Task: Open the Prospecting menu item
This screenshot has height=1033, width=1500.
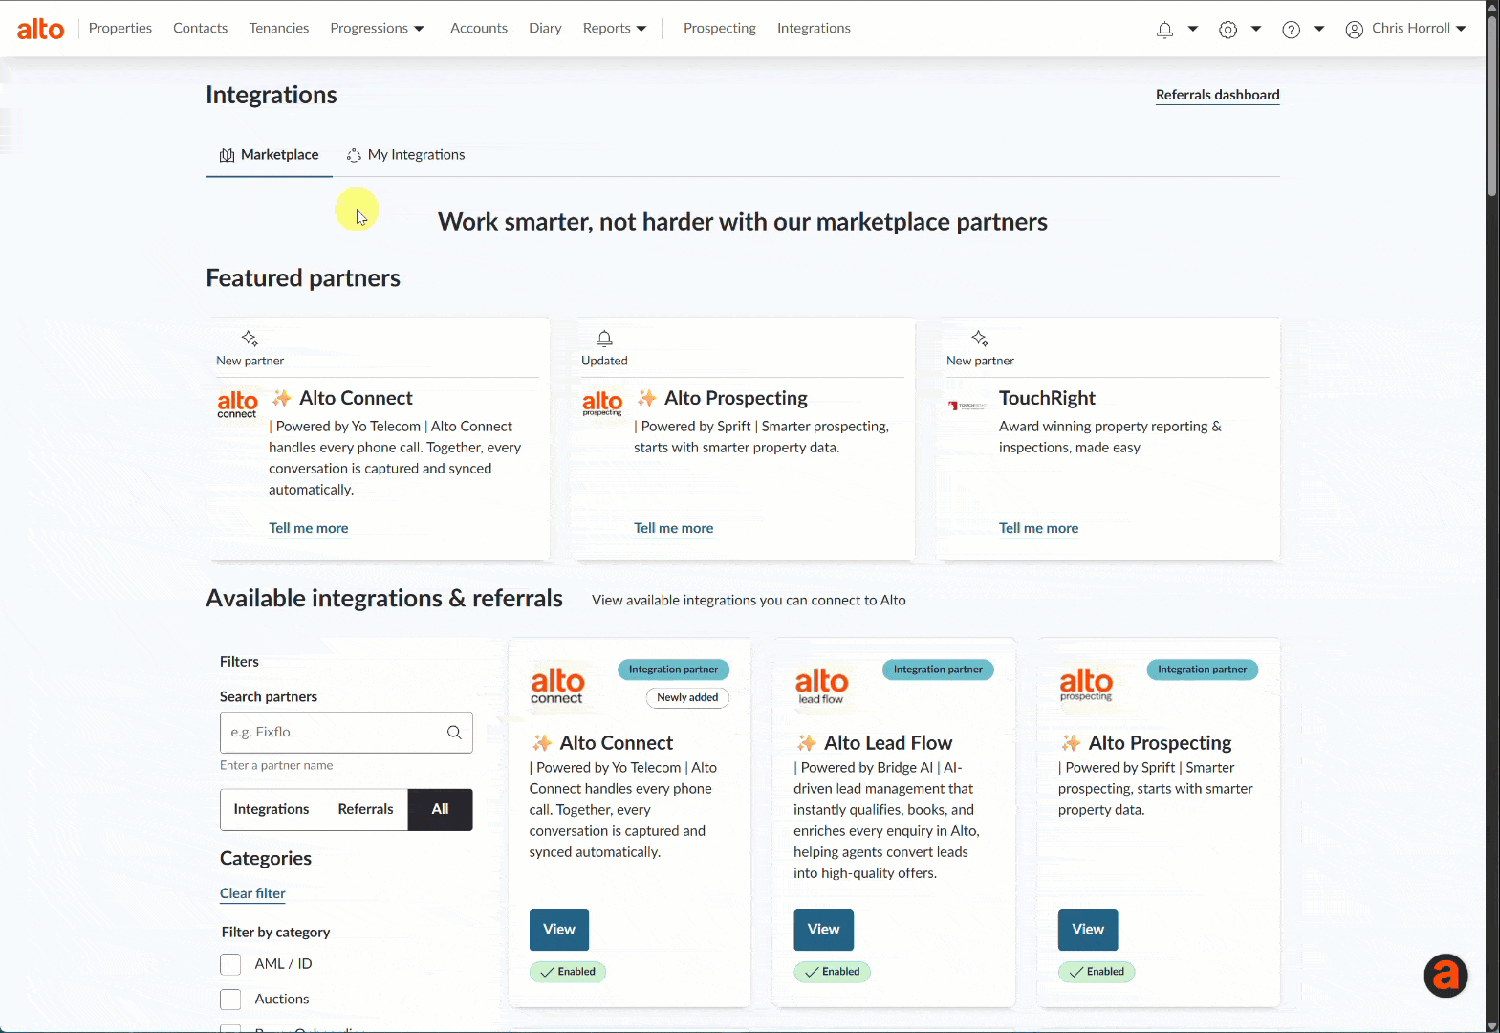Action: coord(719,29)
